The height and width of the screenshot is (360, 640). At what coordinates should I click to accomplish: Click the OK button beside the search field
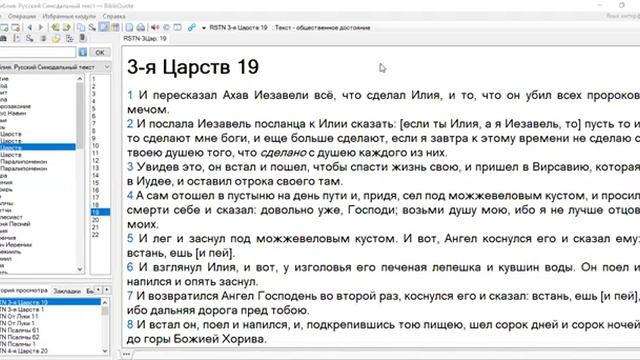click(x=100, y=52)
